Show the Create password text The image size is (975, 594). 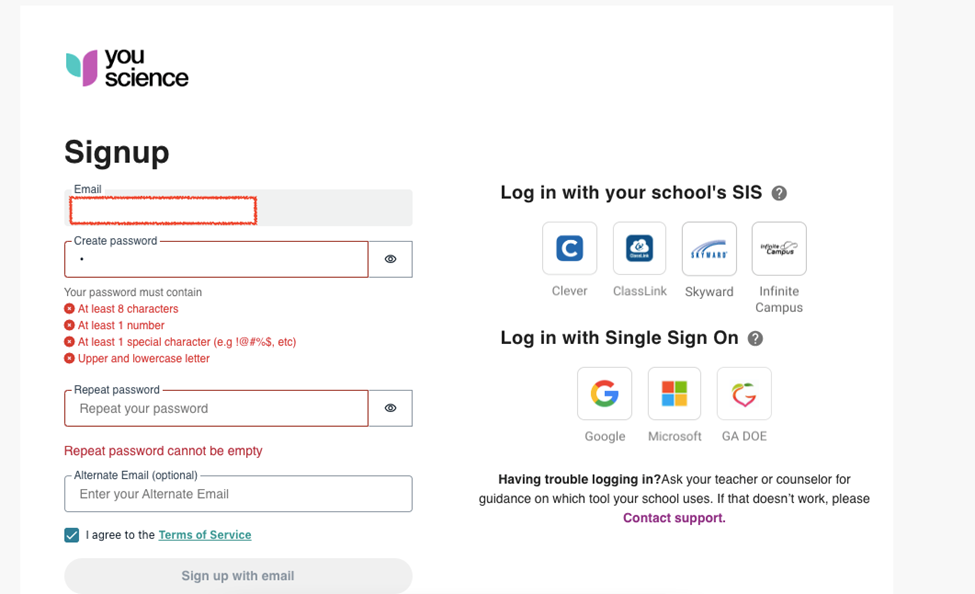pyautogui.click(x=390, y=259)
